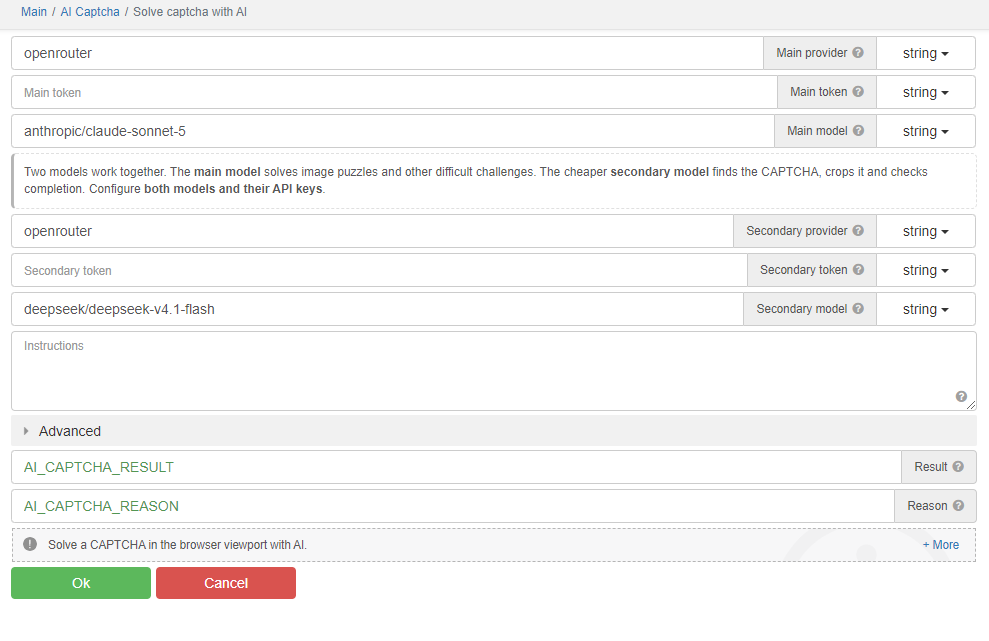Open the Secondary provider type dropdown
The image size is (989, 641).
pos(925,232)
